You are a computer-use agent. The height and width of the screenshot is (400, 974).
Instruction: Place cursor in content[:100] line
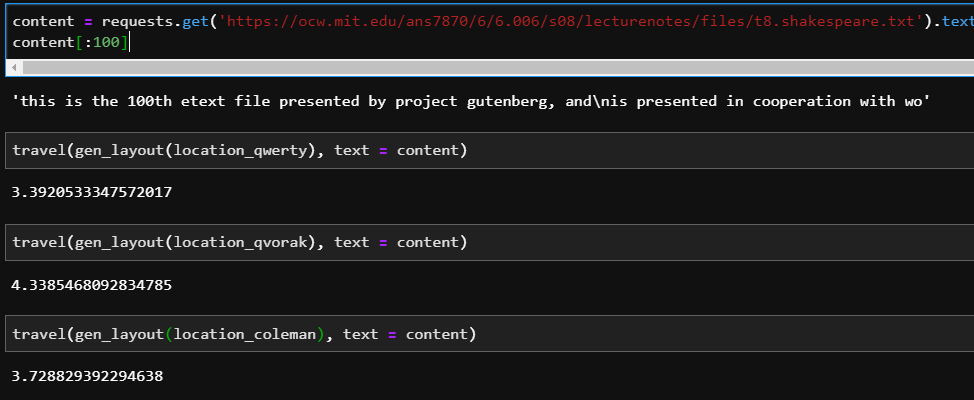click(x=70, y=42)
